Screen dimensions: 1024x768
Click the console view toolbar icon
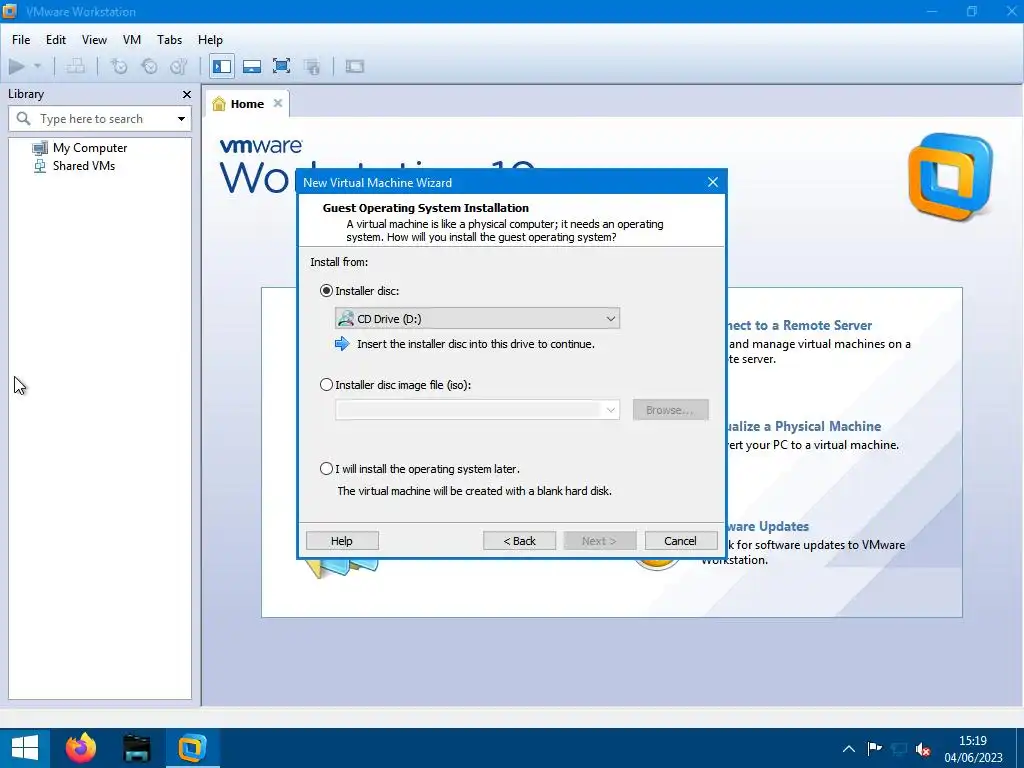tap(355, 66)
